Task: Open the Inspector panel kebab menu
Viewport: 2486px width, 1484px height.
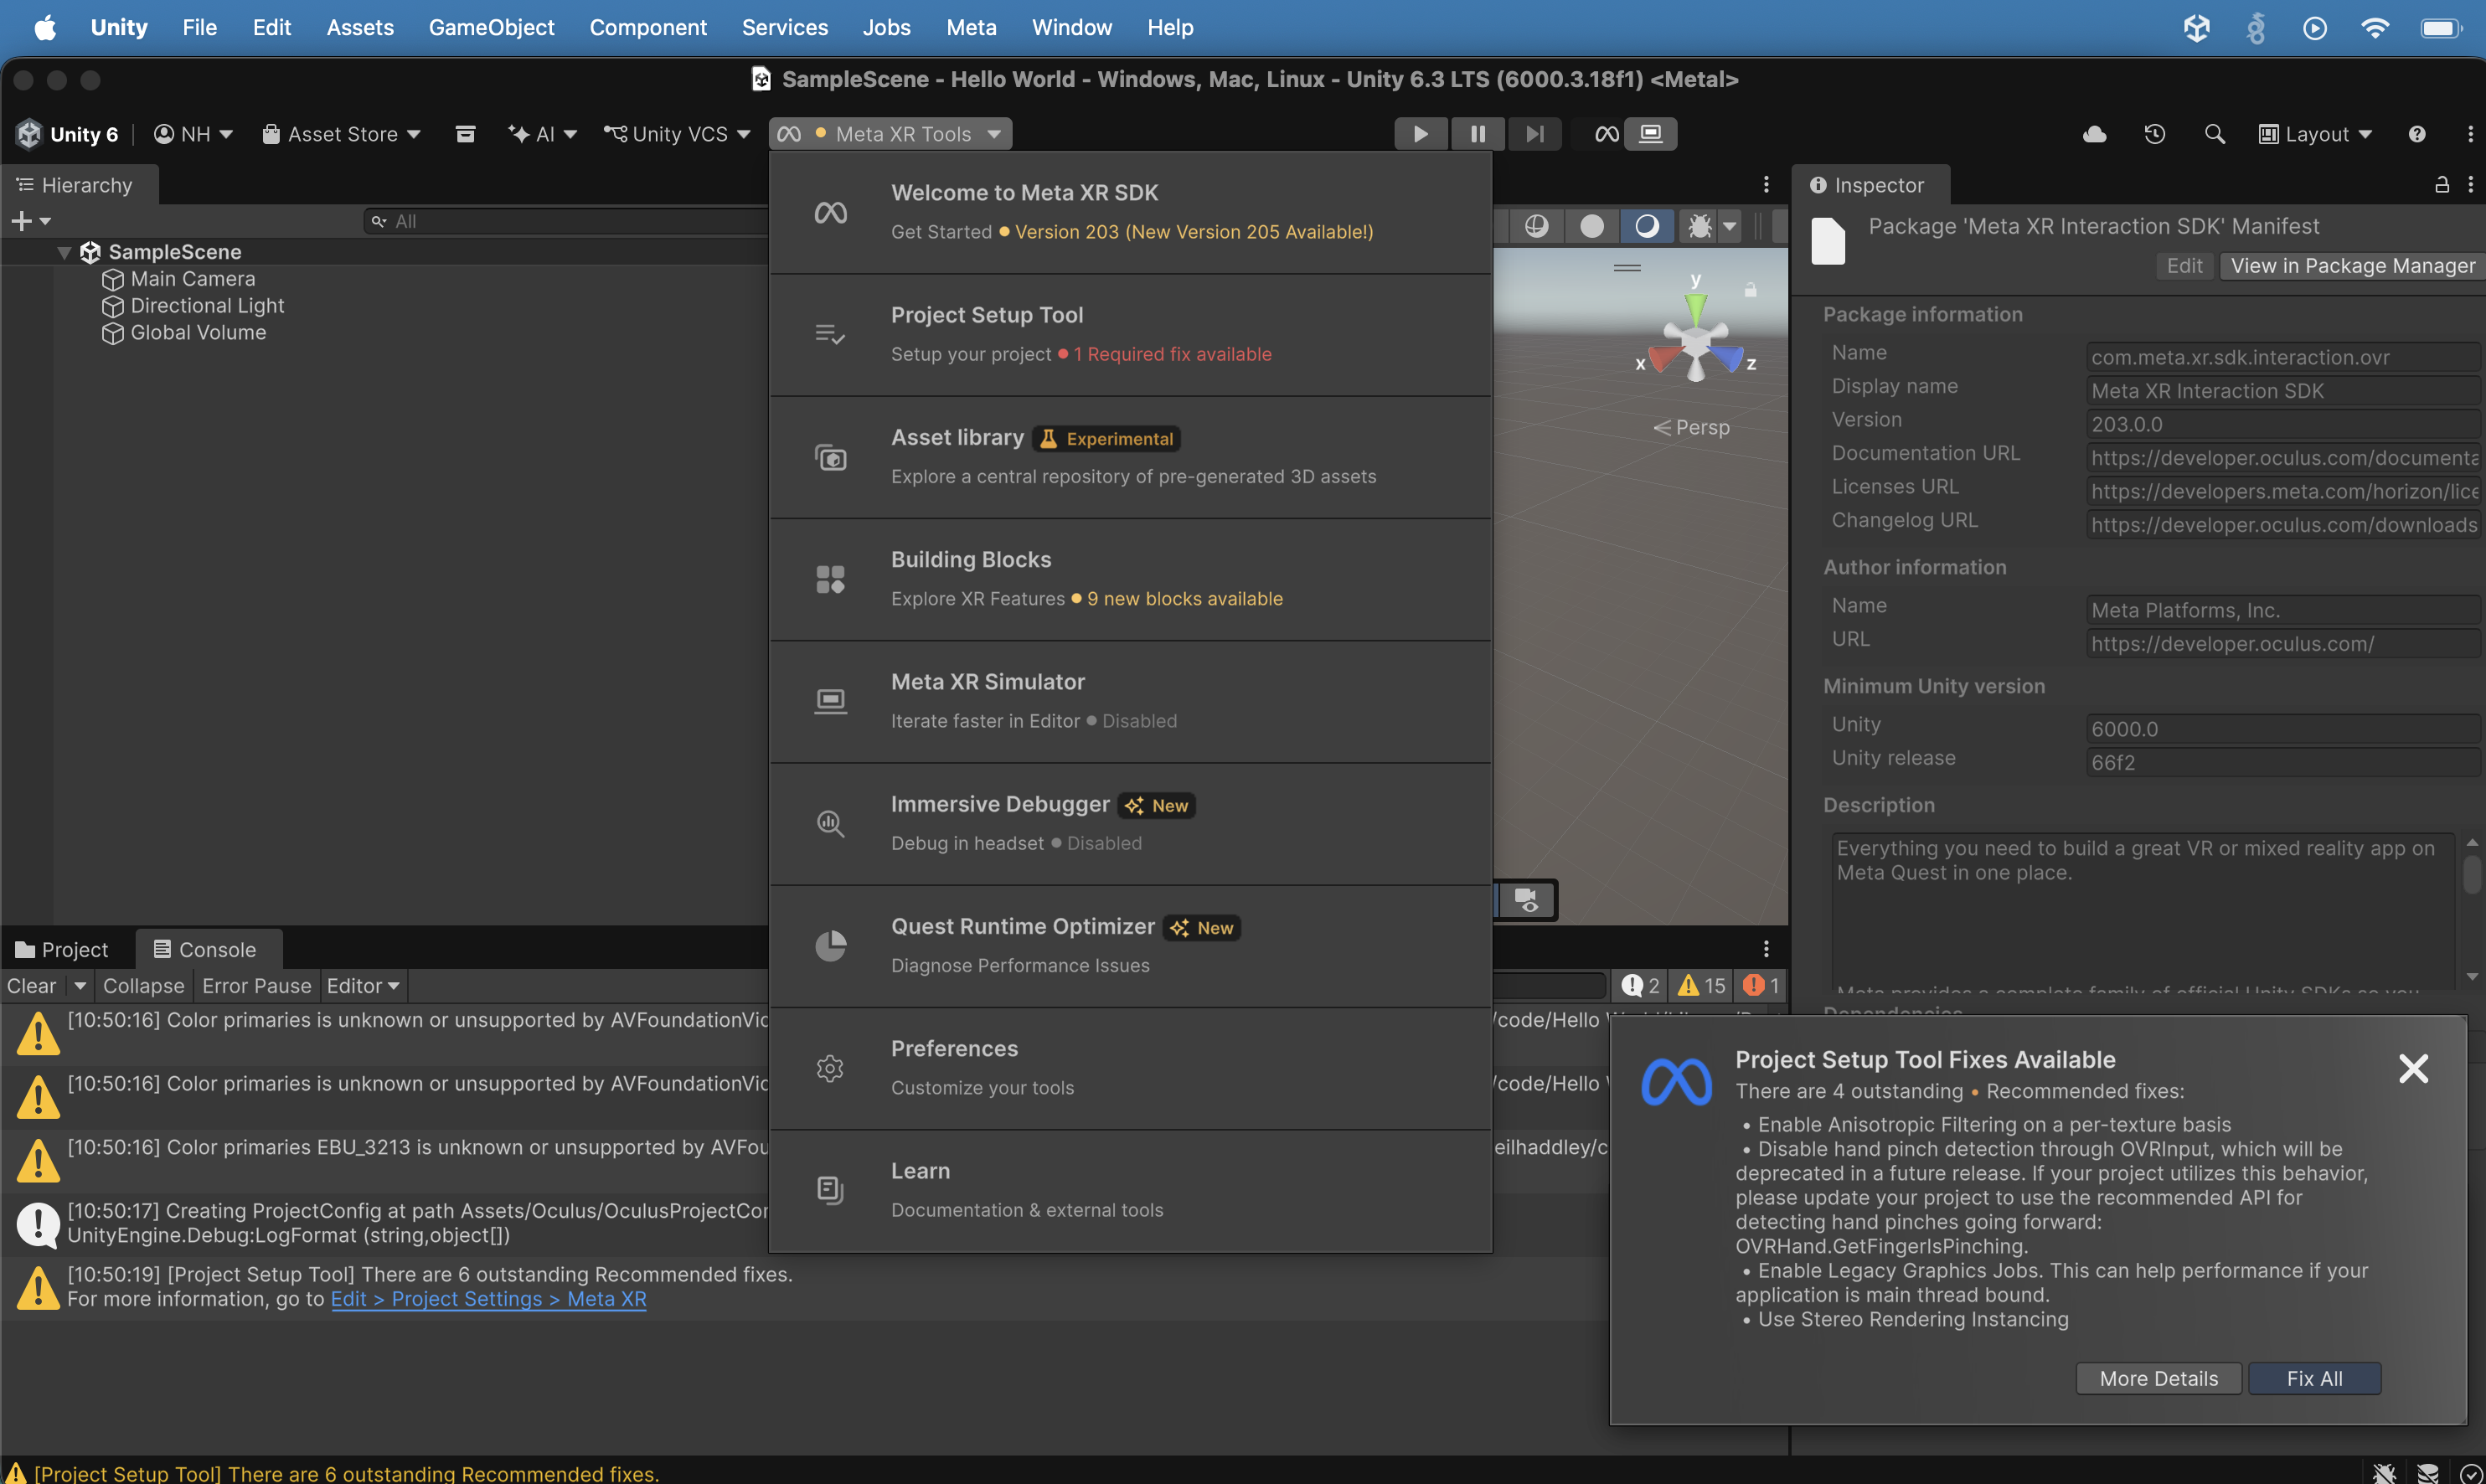Action: (x=2470, y=185)
